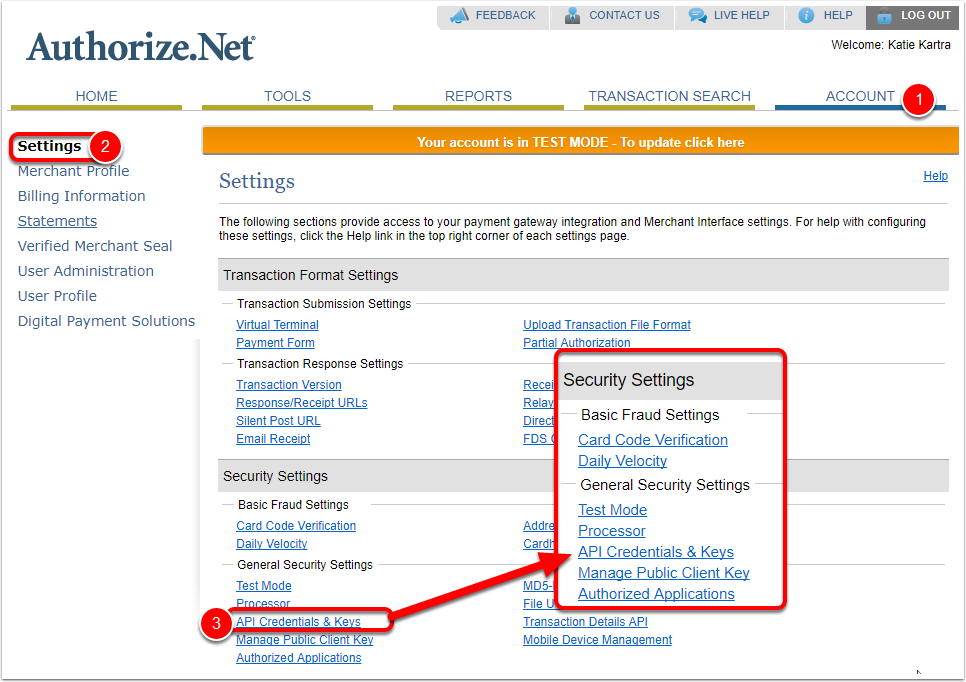966x682 pixels.
Task: Open the Virtual Terminal link
Action: [x=277, y=325]
